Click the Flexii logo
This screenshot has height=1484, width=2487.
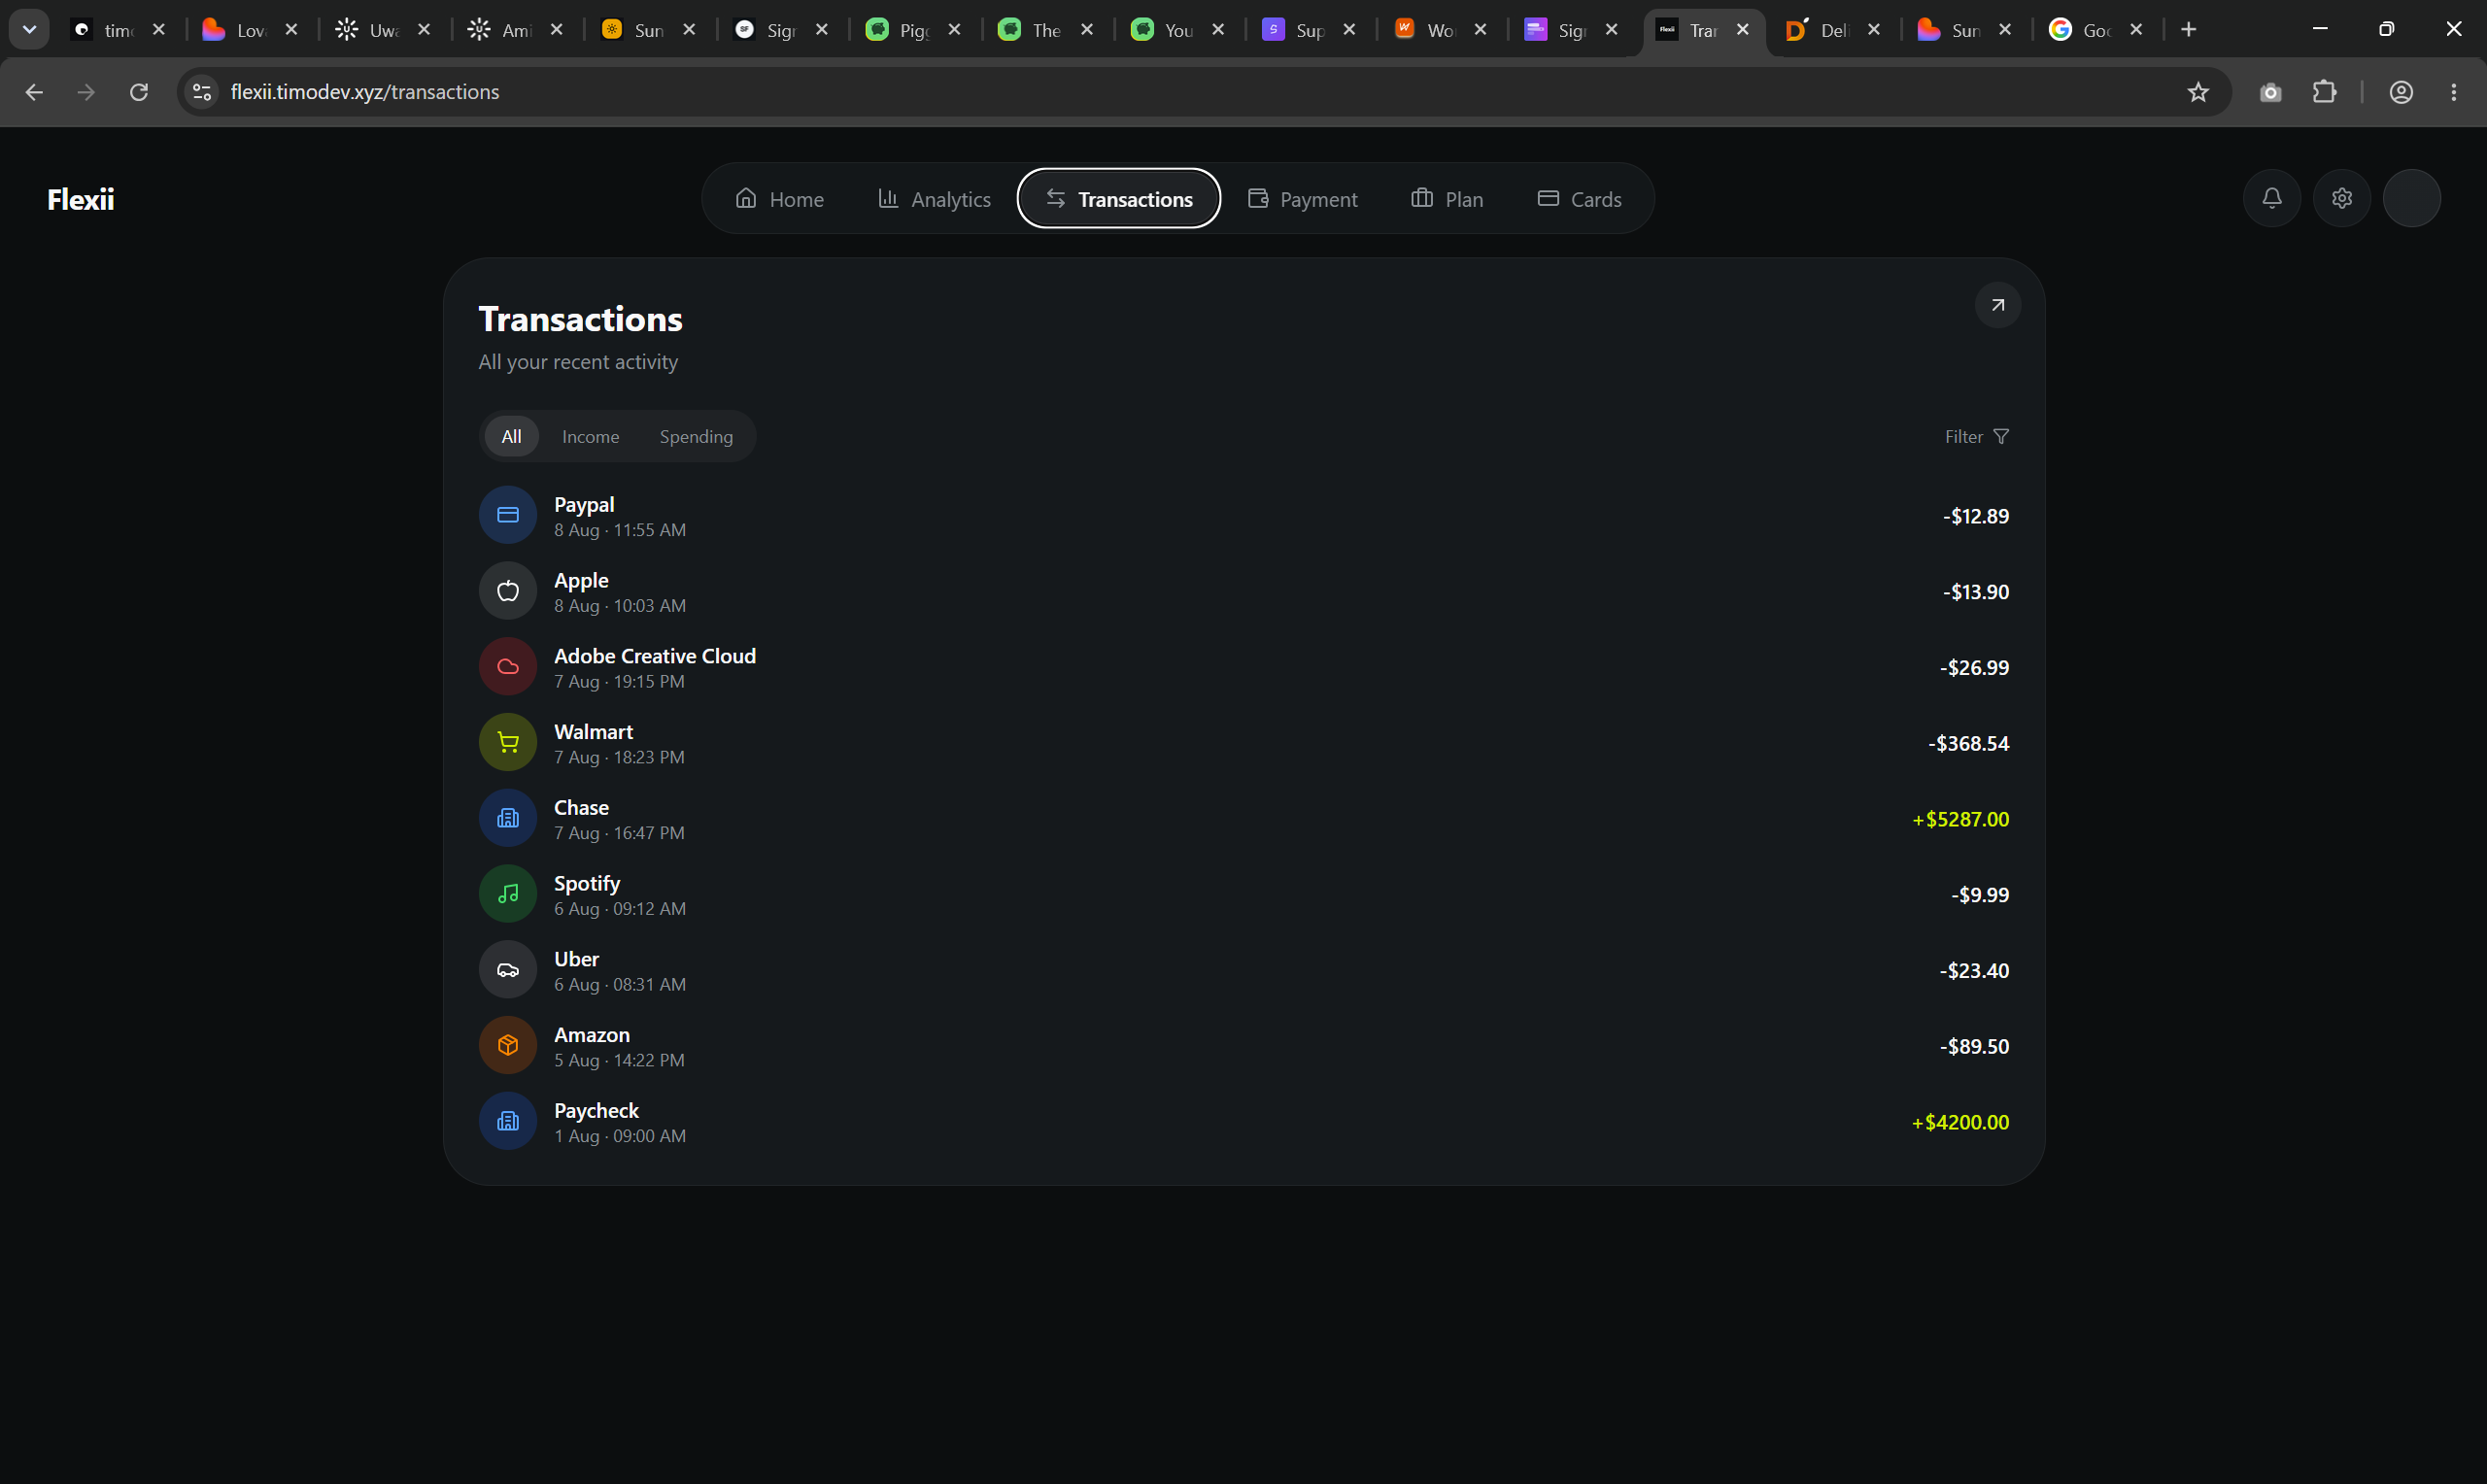click(x=81, y=199)
